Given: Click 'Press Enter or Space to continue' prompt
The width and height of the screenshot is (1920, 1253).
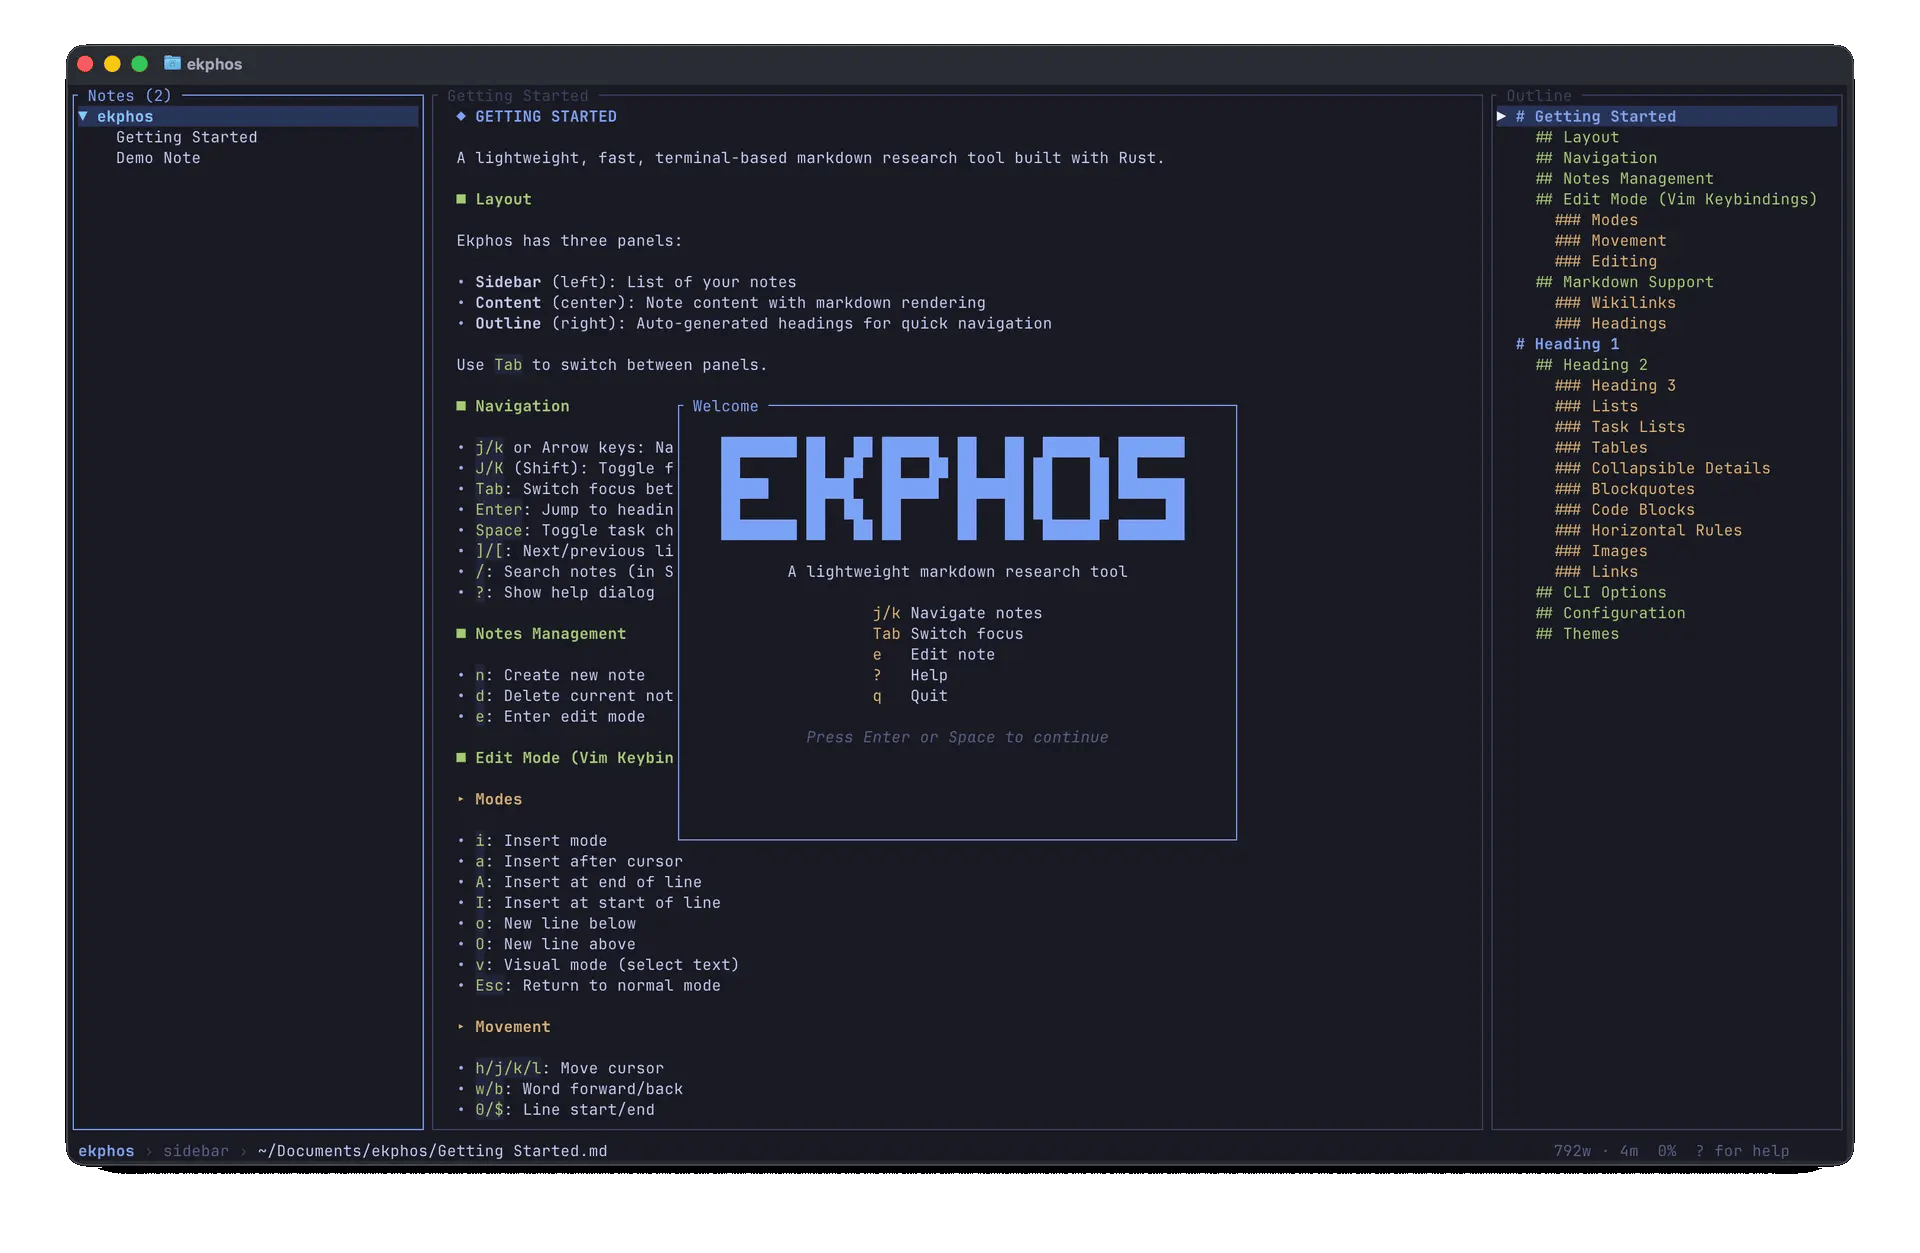Looking at the screenshot, I should (957, 737).
